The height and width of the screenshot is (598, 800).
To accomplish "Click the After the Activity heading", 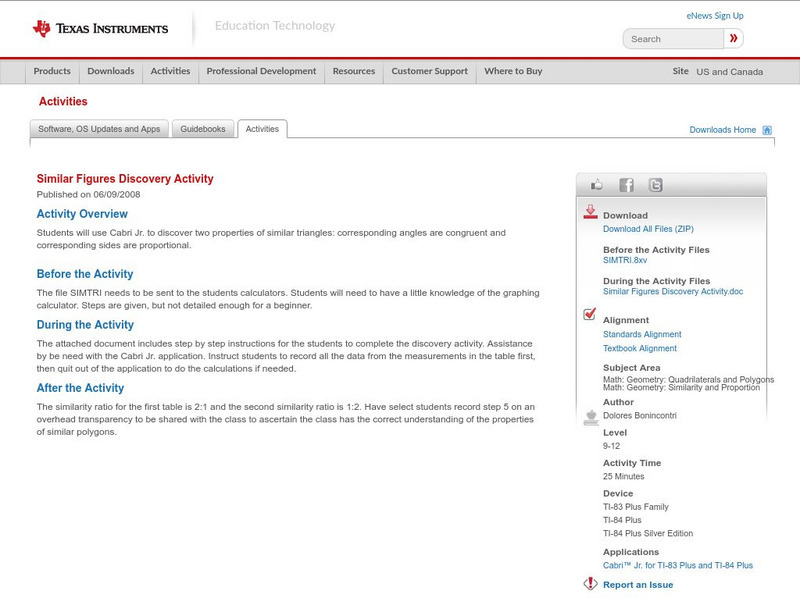I will [x=80, y=388].
